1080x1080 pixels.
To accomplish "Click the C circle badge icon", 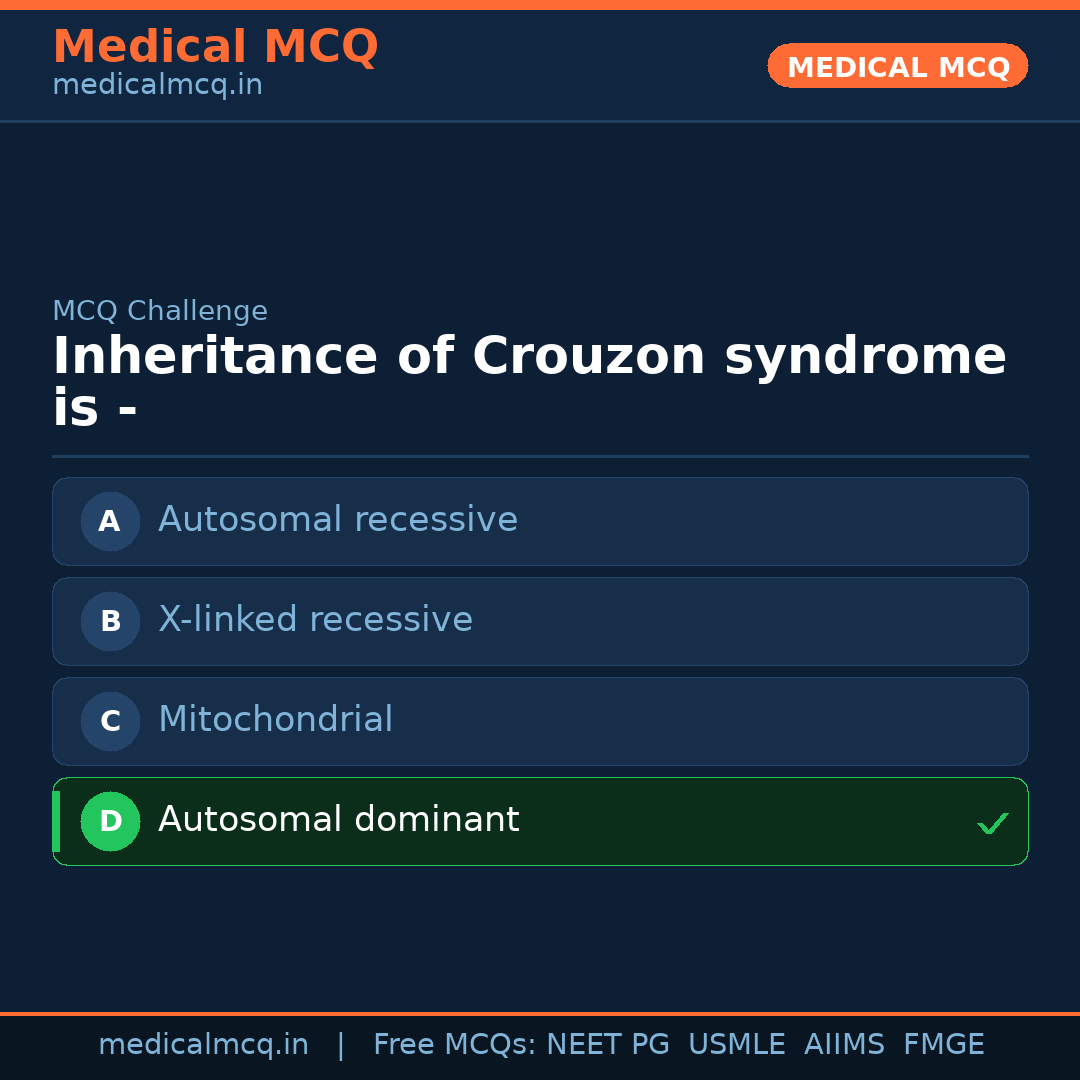I will [x=110, y=721].
